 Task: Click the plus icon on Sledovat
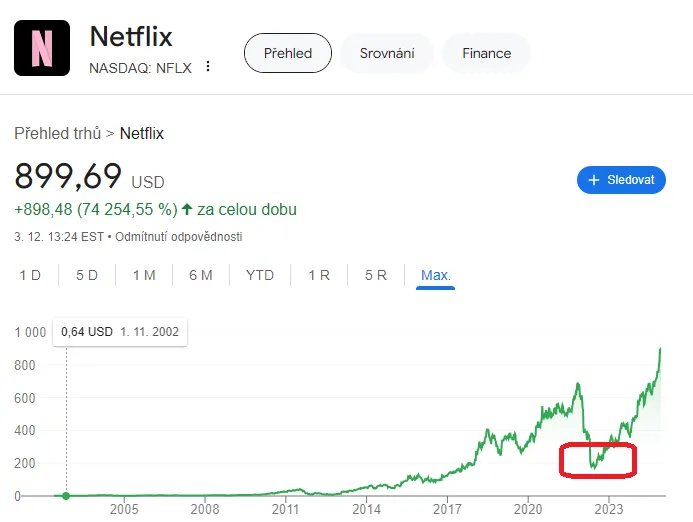[x=594, y=180]
